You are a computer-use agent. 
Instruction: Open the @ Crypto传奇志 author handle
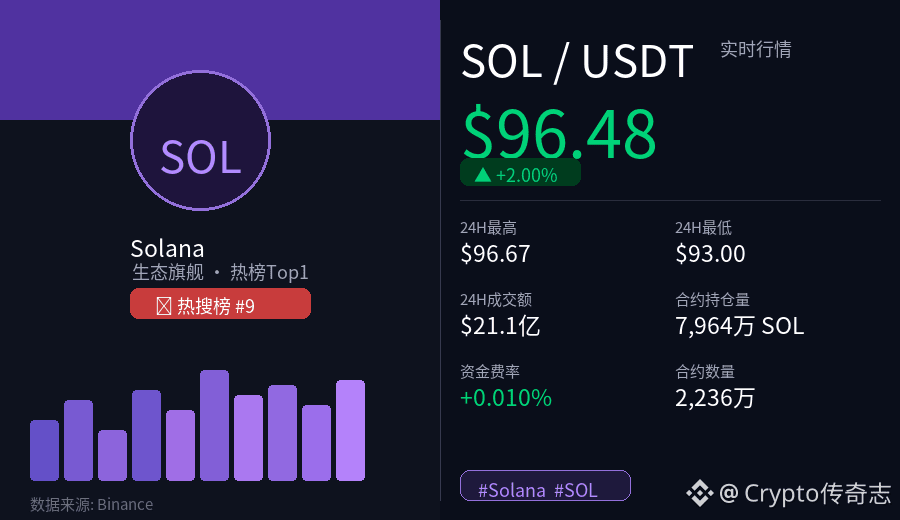pos(805,493)
